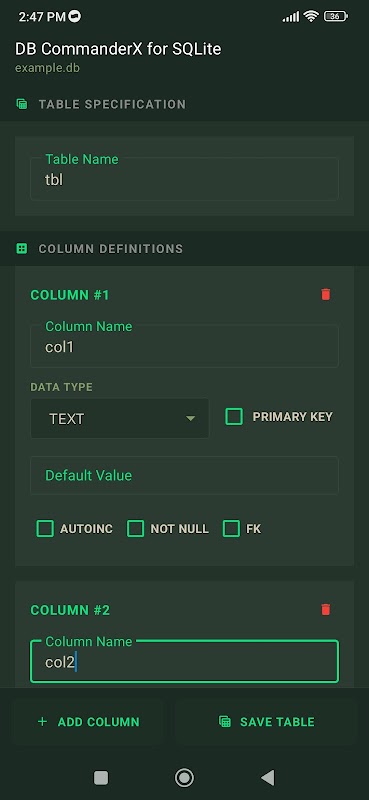Delete Column #1 with red trash icon
369x800 pixels.
pyautogui.click(x=326, y=294)
